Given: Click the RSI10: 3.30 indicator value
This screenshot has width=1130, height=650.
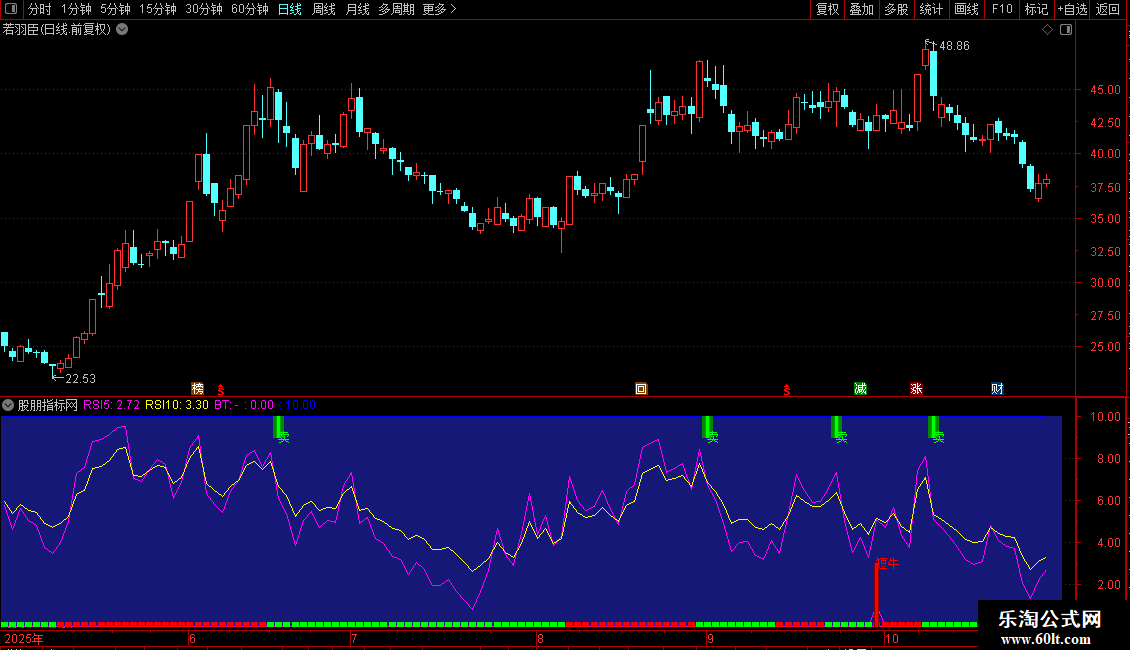Looking at the screenshot, I should [177, 405].
